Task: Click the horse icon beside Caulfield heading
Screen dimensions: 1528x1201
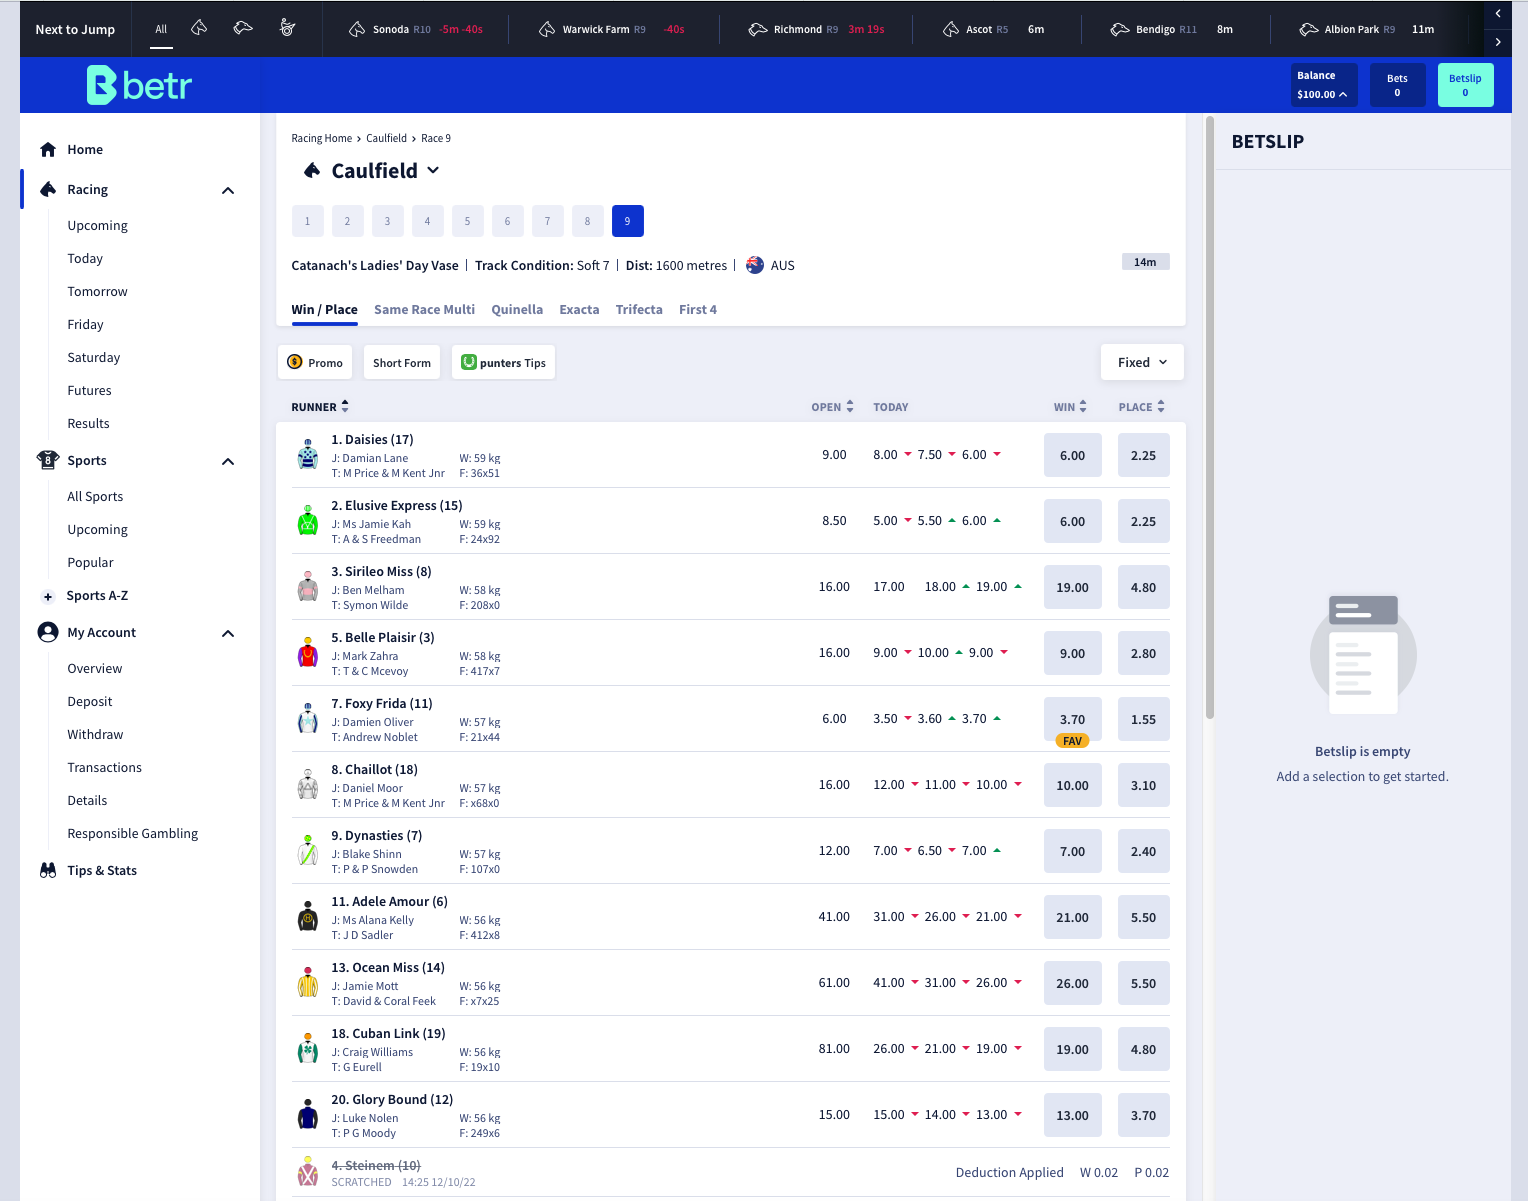Action: pos(312,170)
